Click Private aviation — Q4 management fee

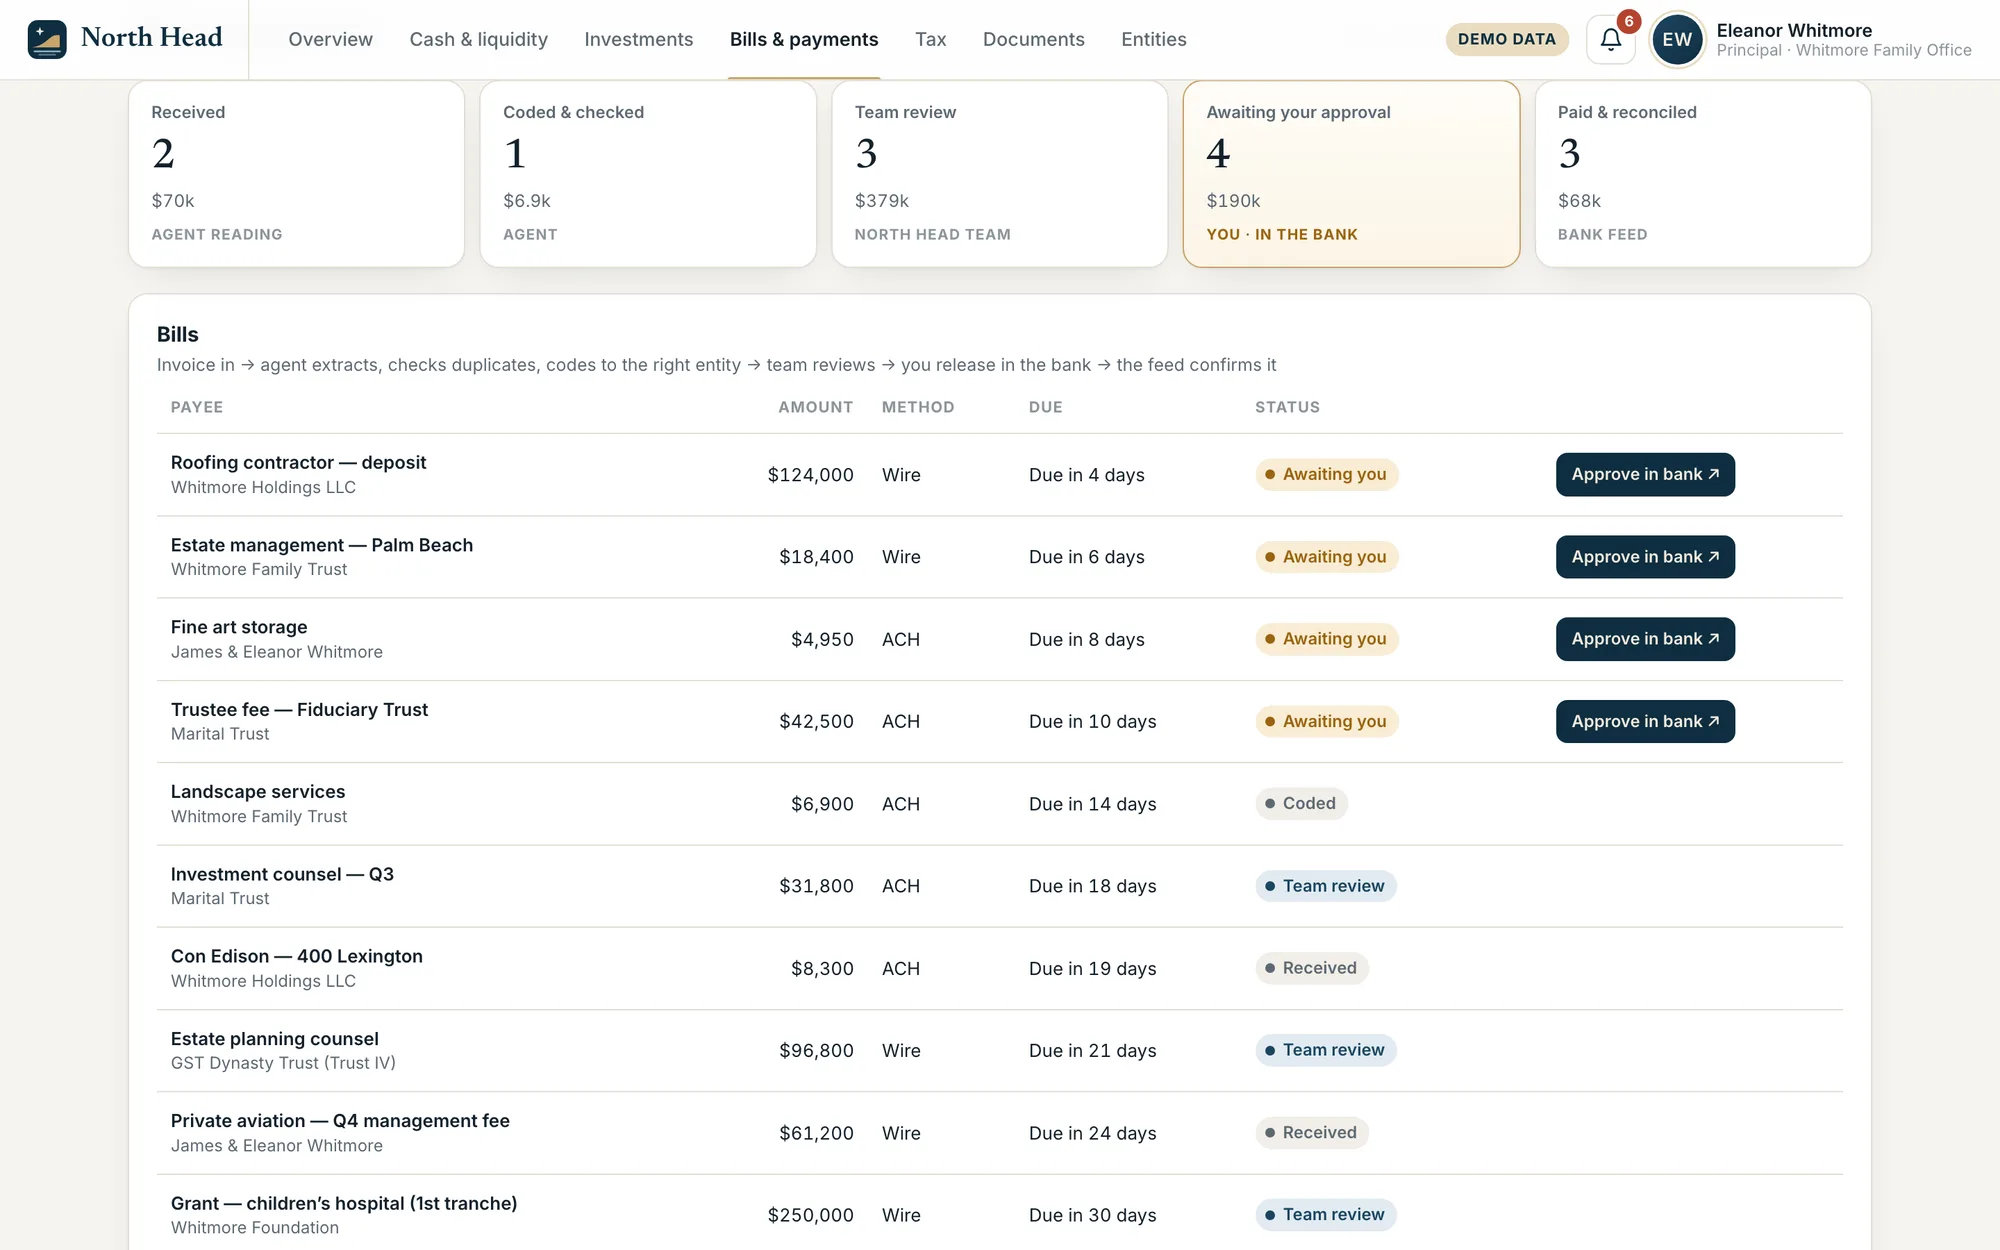[340, 1121]
